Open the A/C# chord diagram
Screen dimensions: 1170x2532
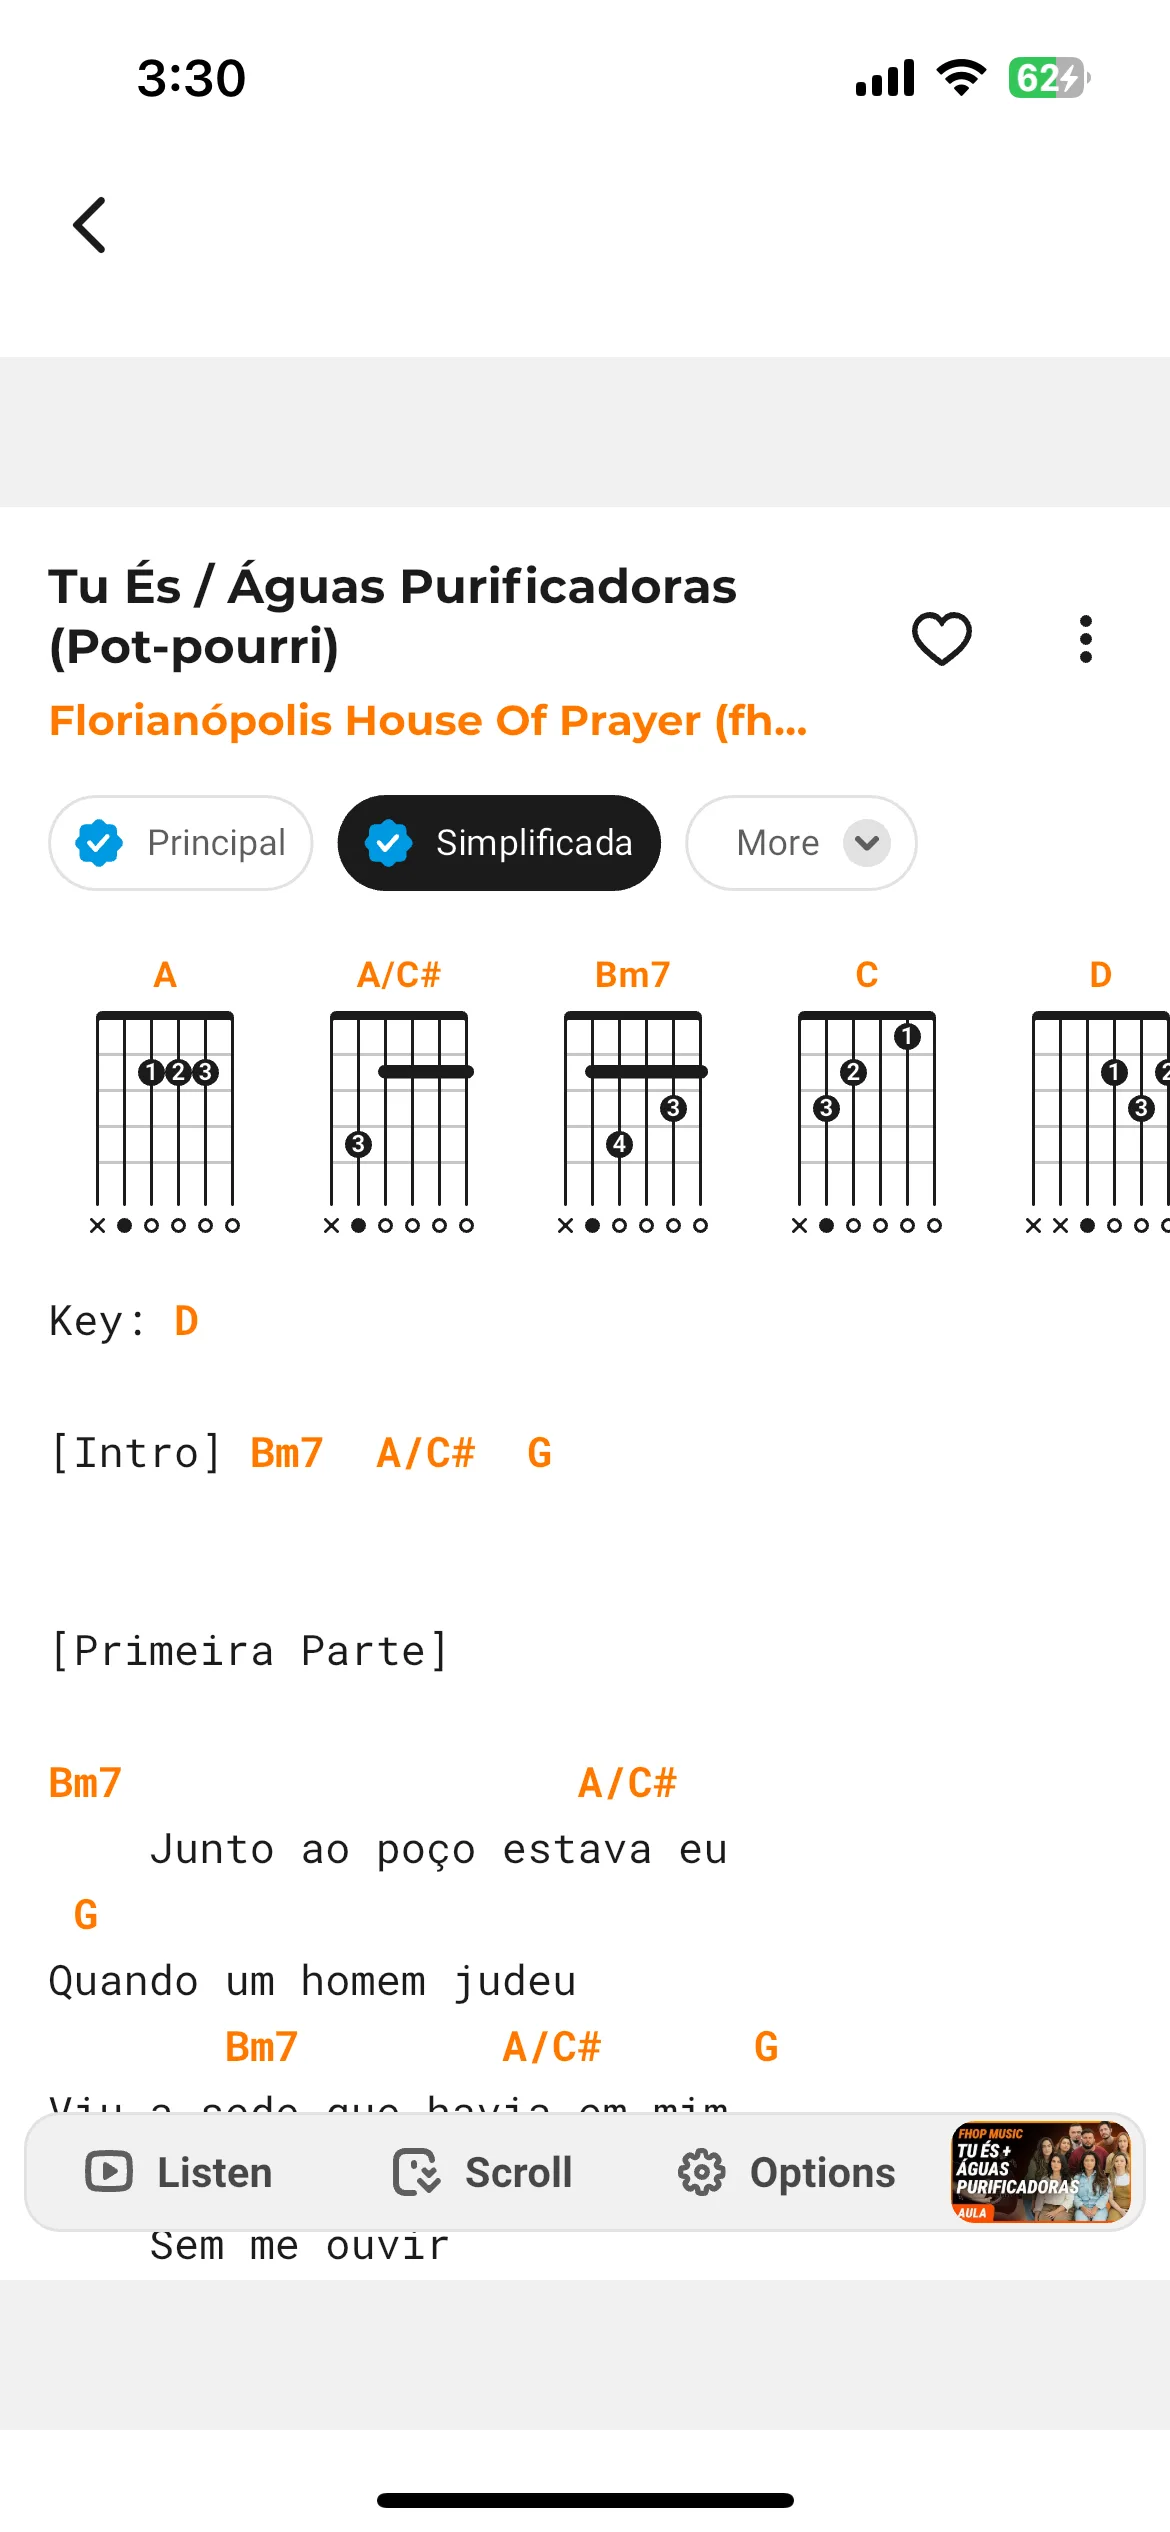[x=399, y=1096]
